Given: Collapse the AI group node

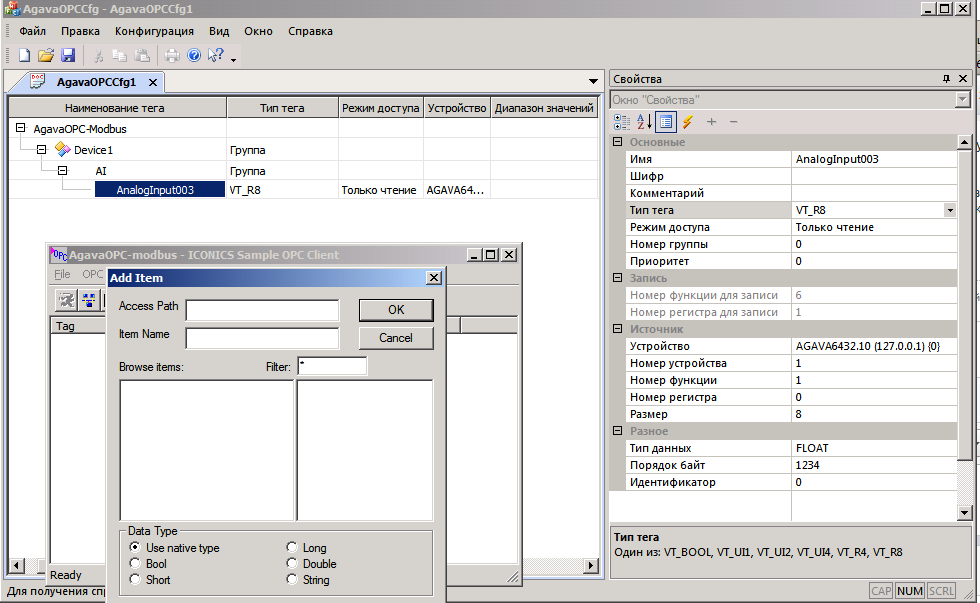Looking at the screenshot, I should tap(62, 170).
